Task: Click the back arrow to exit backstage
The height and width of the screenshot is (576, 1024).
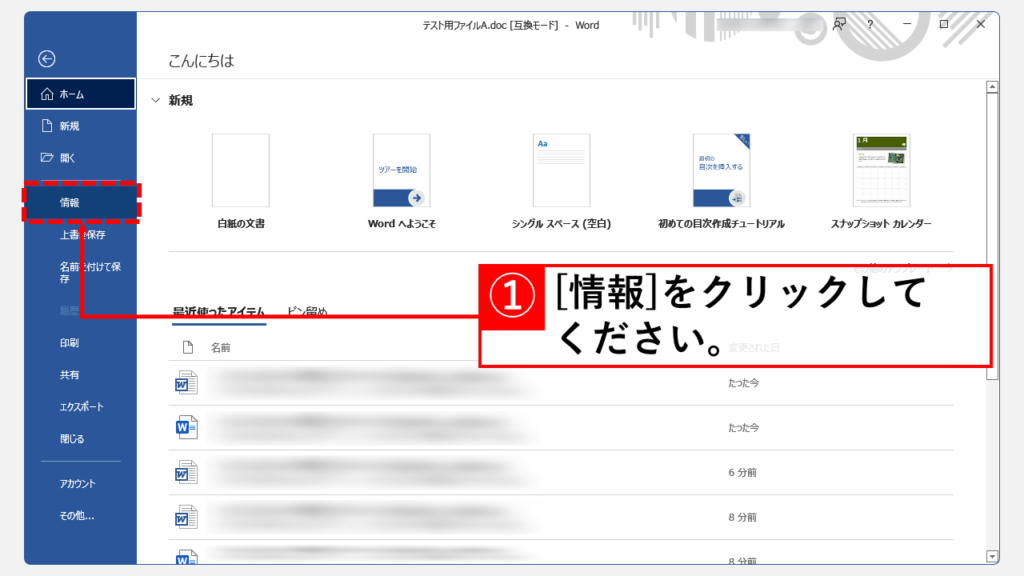Action: click(47, 59)
